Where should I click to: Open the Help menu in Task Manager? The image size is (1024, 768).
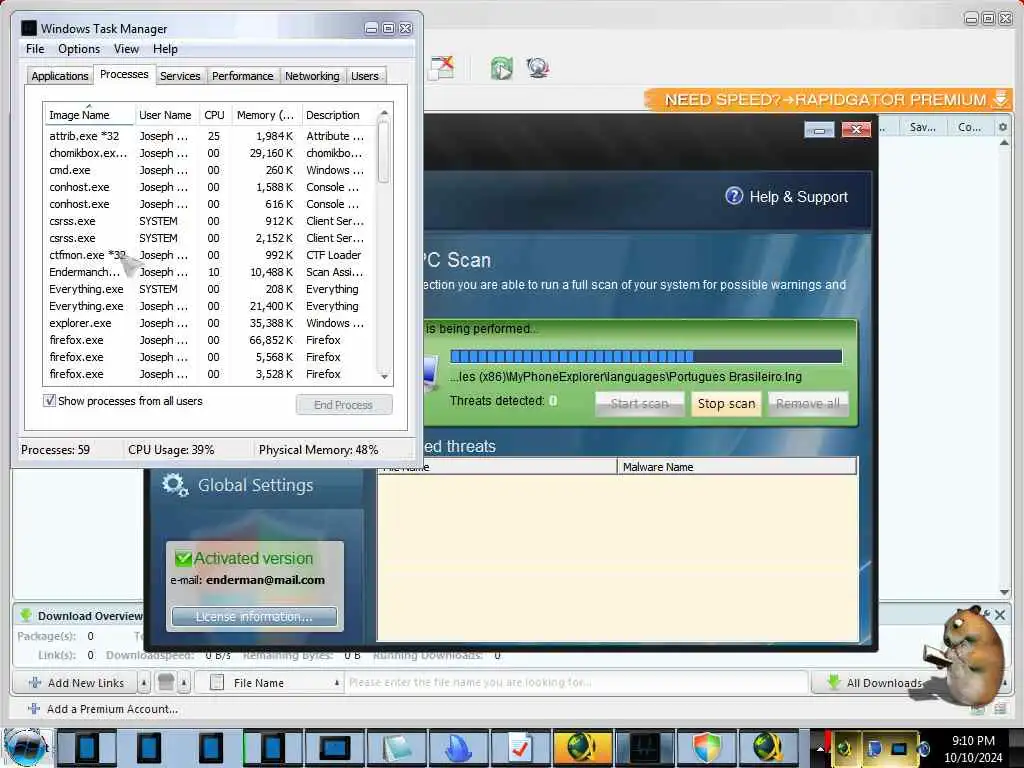coord(165,49)
